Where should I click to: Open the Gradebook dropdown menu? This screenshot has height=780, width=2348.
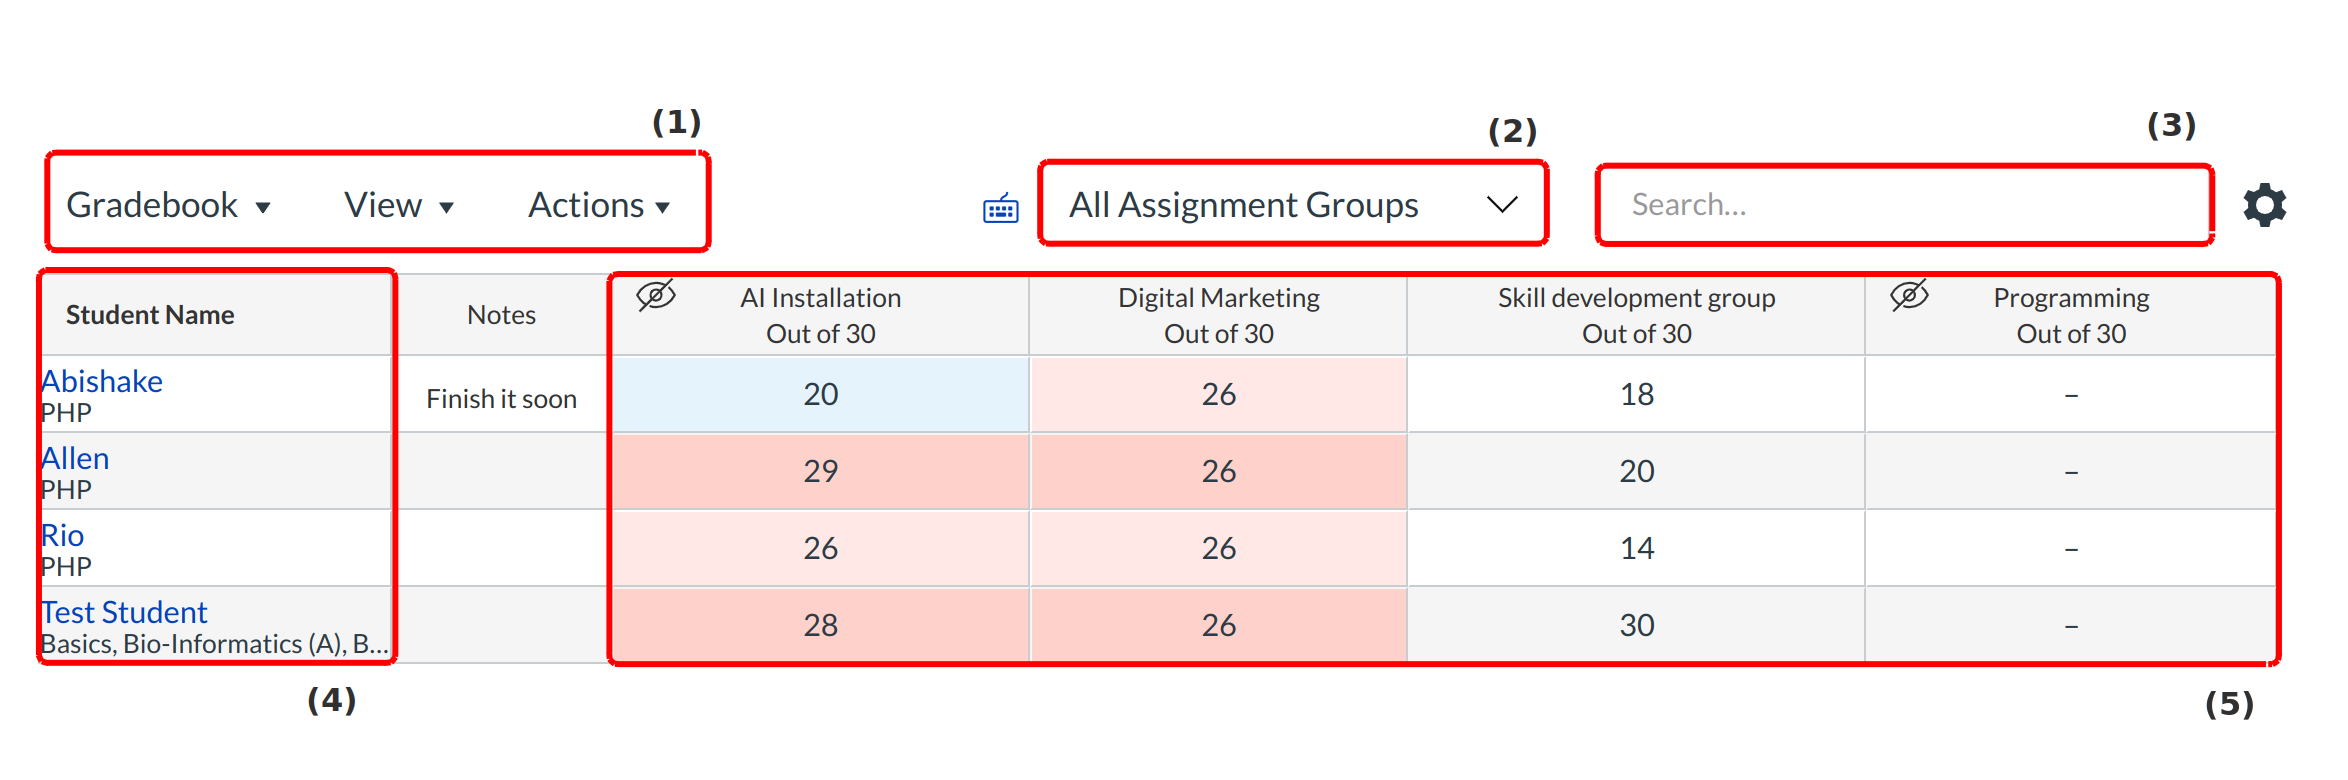coord(168,205)
